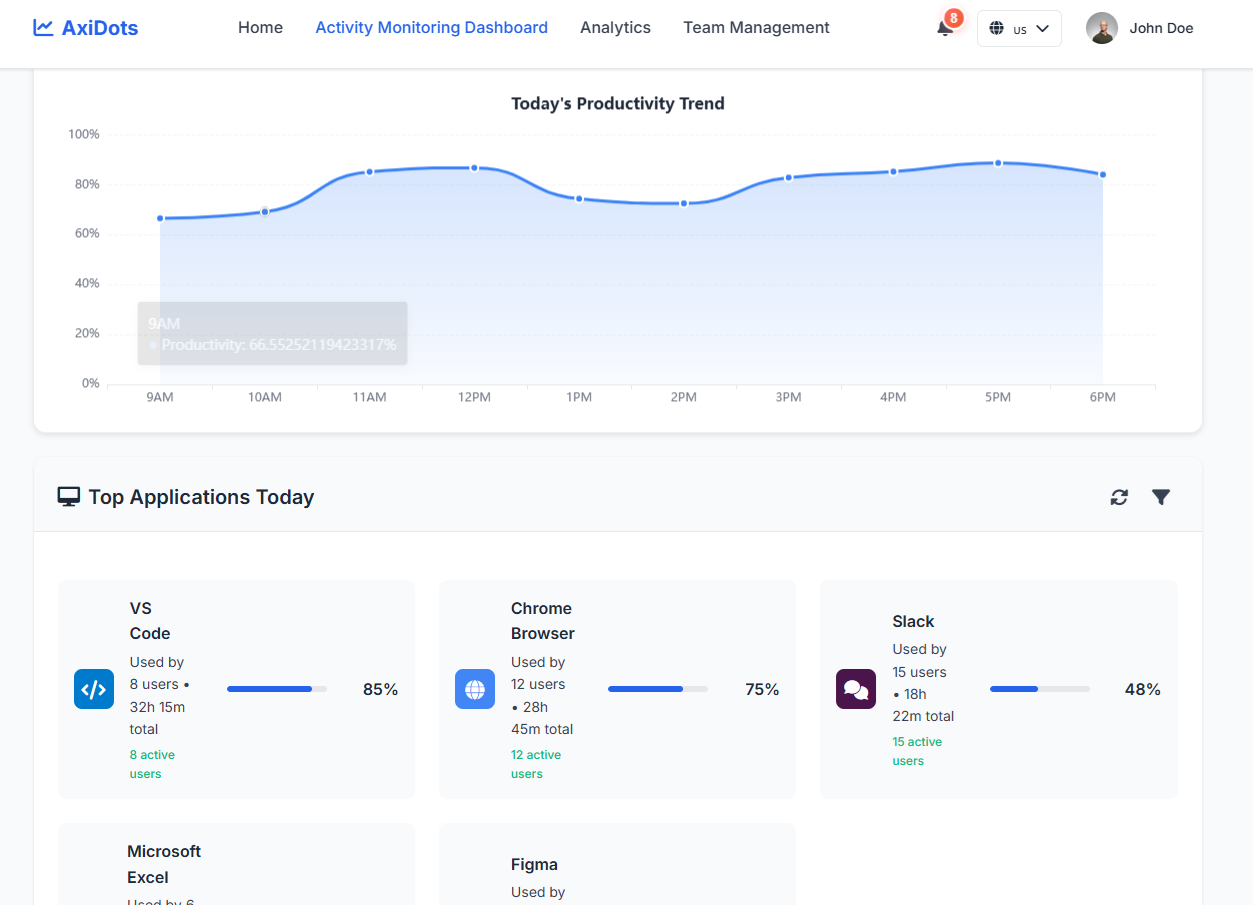1253x905 pixels.
Task: Click the Slack 48% progress bar
Action: pos(1040,689)
